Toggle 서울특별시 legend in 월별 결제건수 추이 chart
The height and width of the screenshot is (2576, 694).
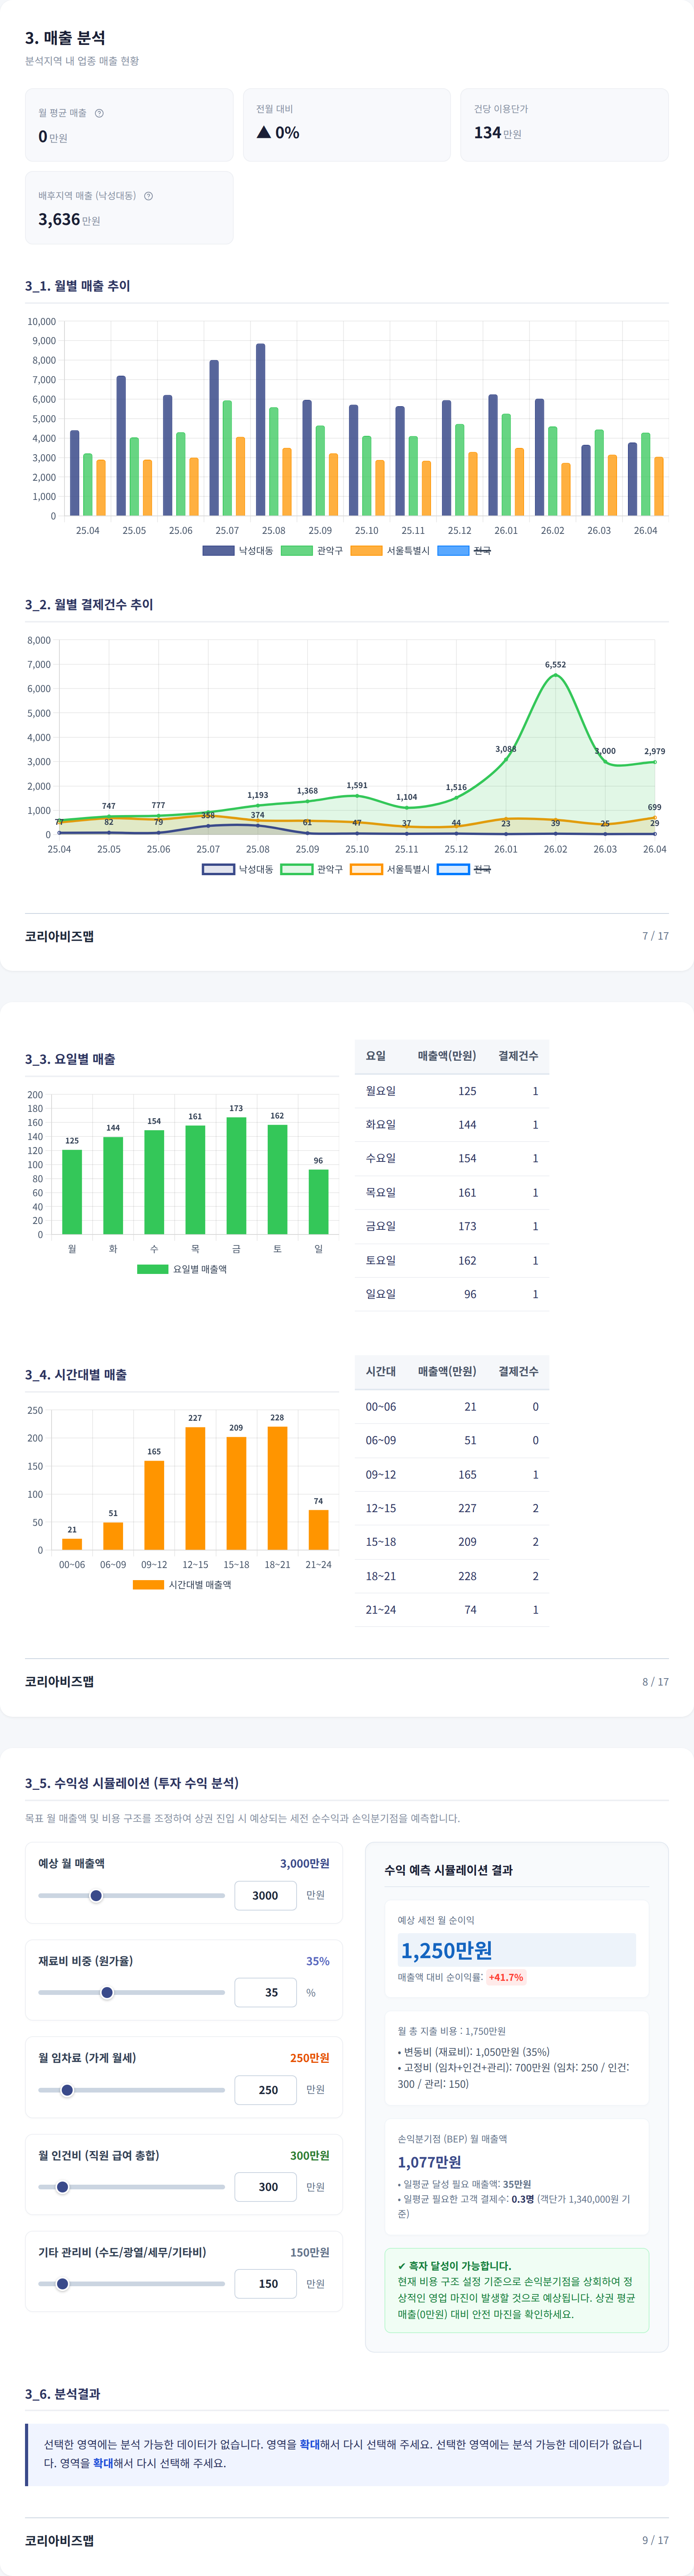coord(390,869)
